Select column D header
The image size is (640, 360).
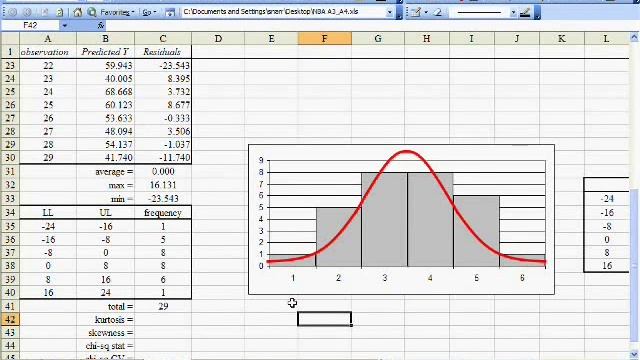(218, 39)
